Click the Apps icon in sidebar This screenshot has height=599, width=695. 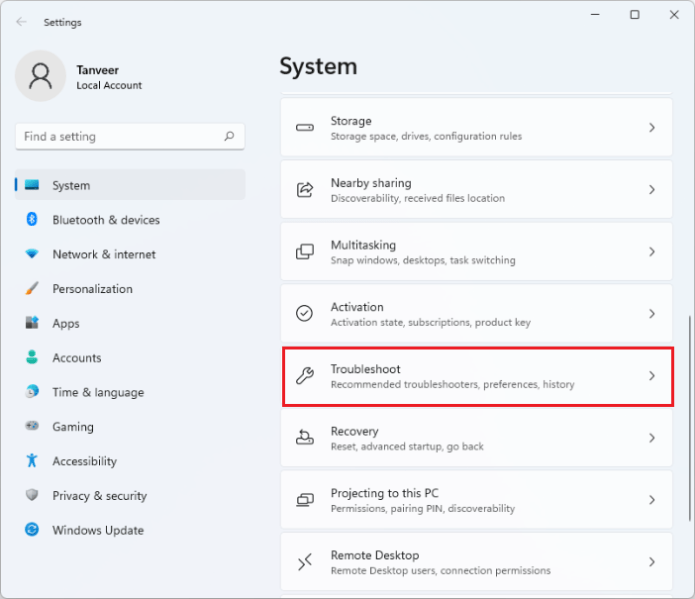32,322
